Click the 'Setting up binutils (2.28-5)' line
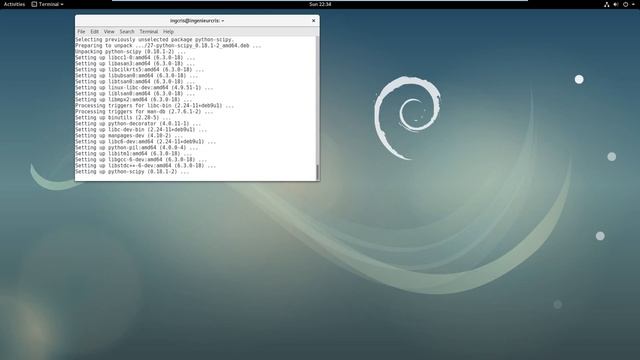The height and width of the screenshot is (360, 640). tap(123, 118)
